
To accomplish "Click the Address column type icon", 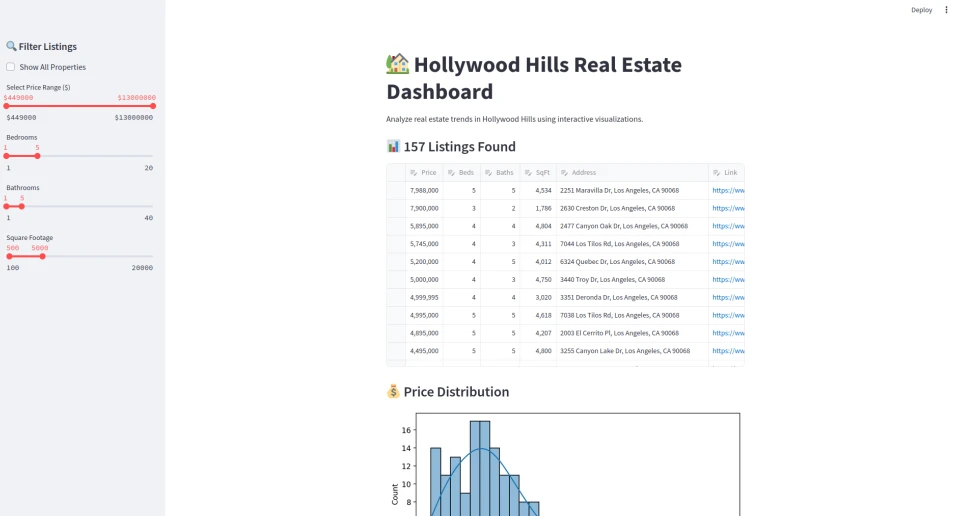I will [x=564, y=173].
